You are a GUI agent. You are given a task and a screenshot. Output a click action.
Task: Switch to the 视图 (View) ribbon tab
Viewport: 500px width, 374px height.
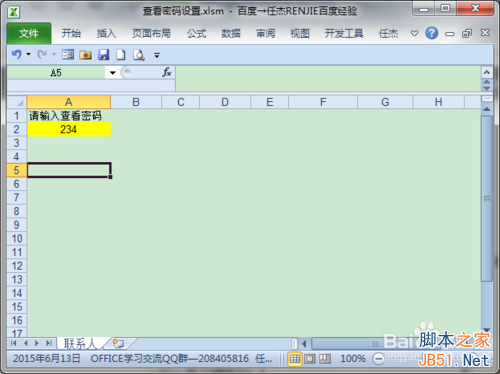[300, 33]
